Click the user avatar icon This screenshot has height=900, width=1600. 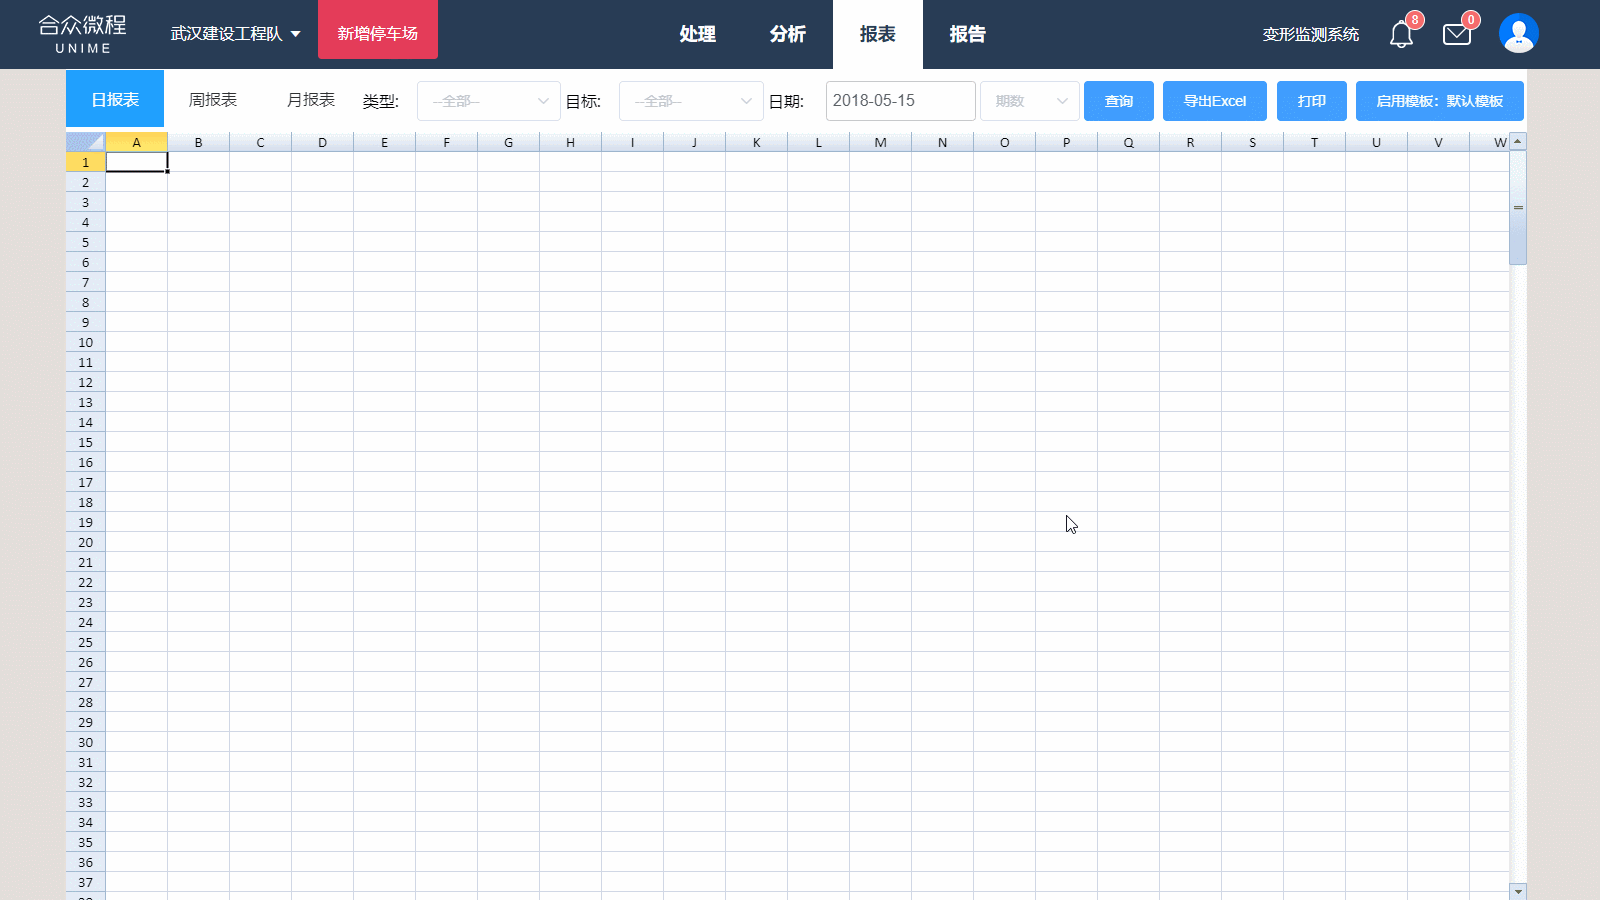point(1518,34)
